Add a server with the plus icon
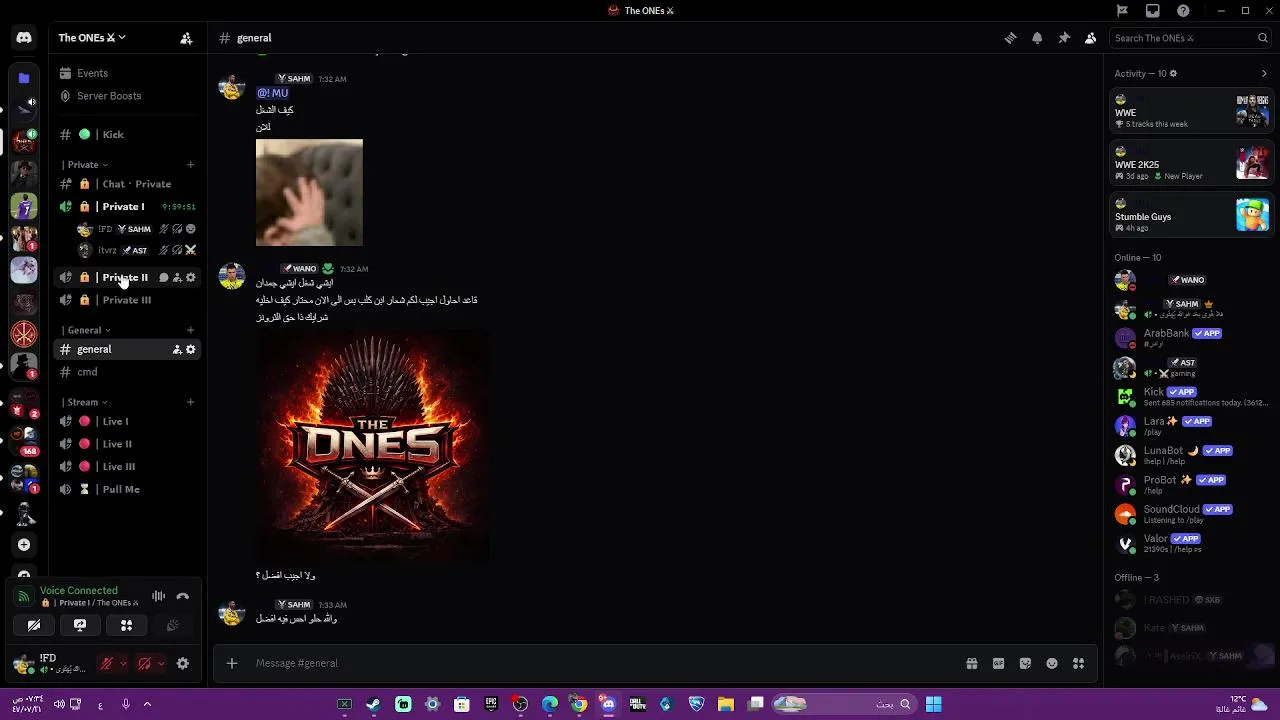Viewport: 1280px width, 720px height. [x=24, y=545]
